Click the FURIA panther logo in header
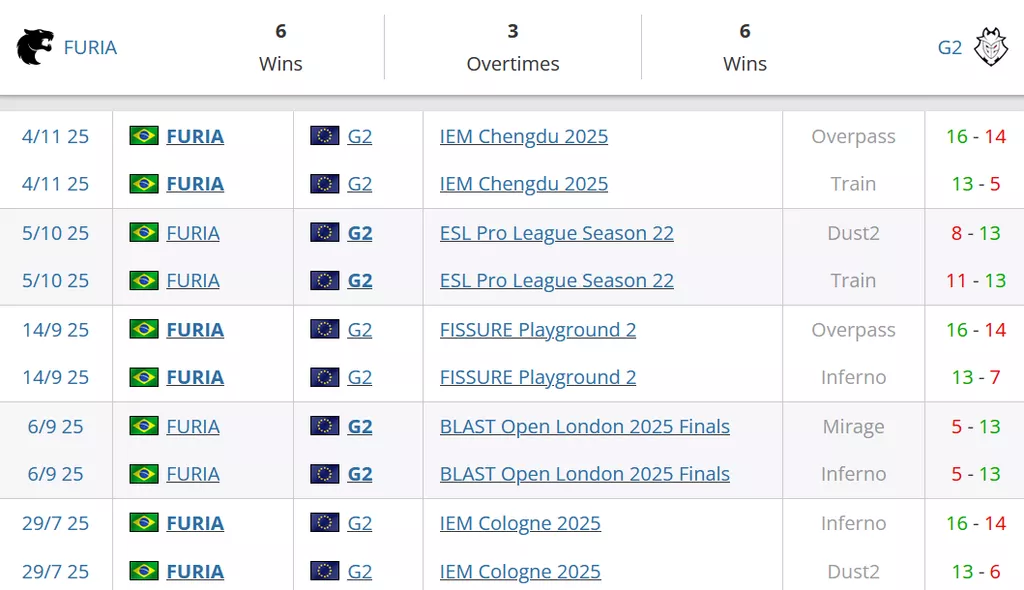 click(35, 47)
